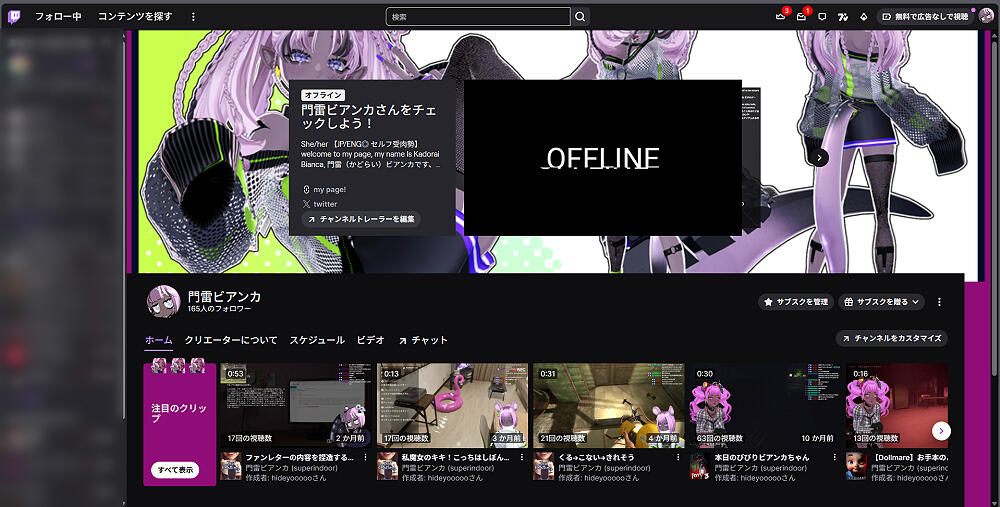1000x507 pixels.
Task: Open clip title 本日のびびりビアンカちゃん
Action: pyautogui.click(x=761, y=457)
